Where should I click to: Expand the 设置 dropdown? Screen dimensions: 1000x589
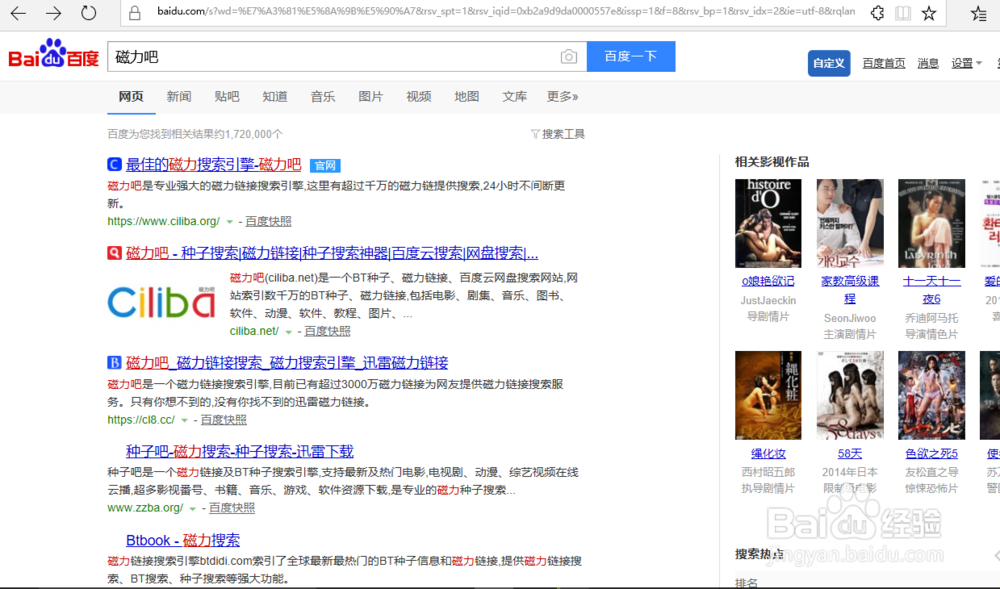pos(966,63)
